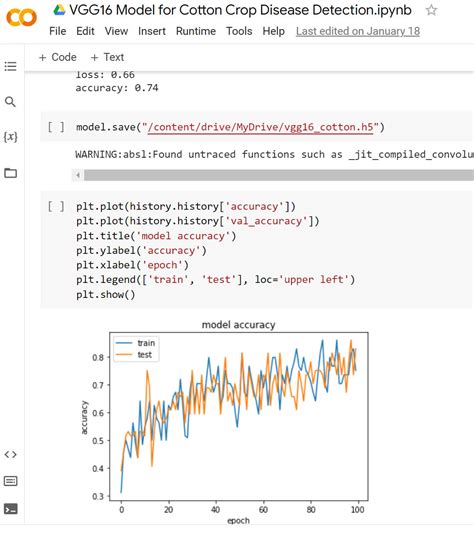This screenshot has height=542, width=474.
Task: Click the plt.title('model accuracy') line
Action: tap(156, 236)
